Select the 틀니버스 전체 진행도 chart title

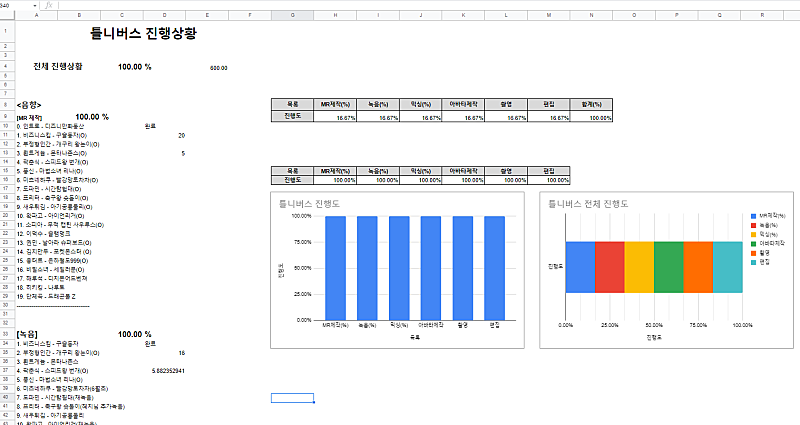click(x=588, y=203)
